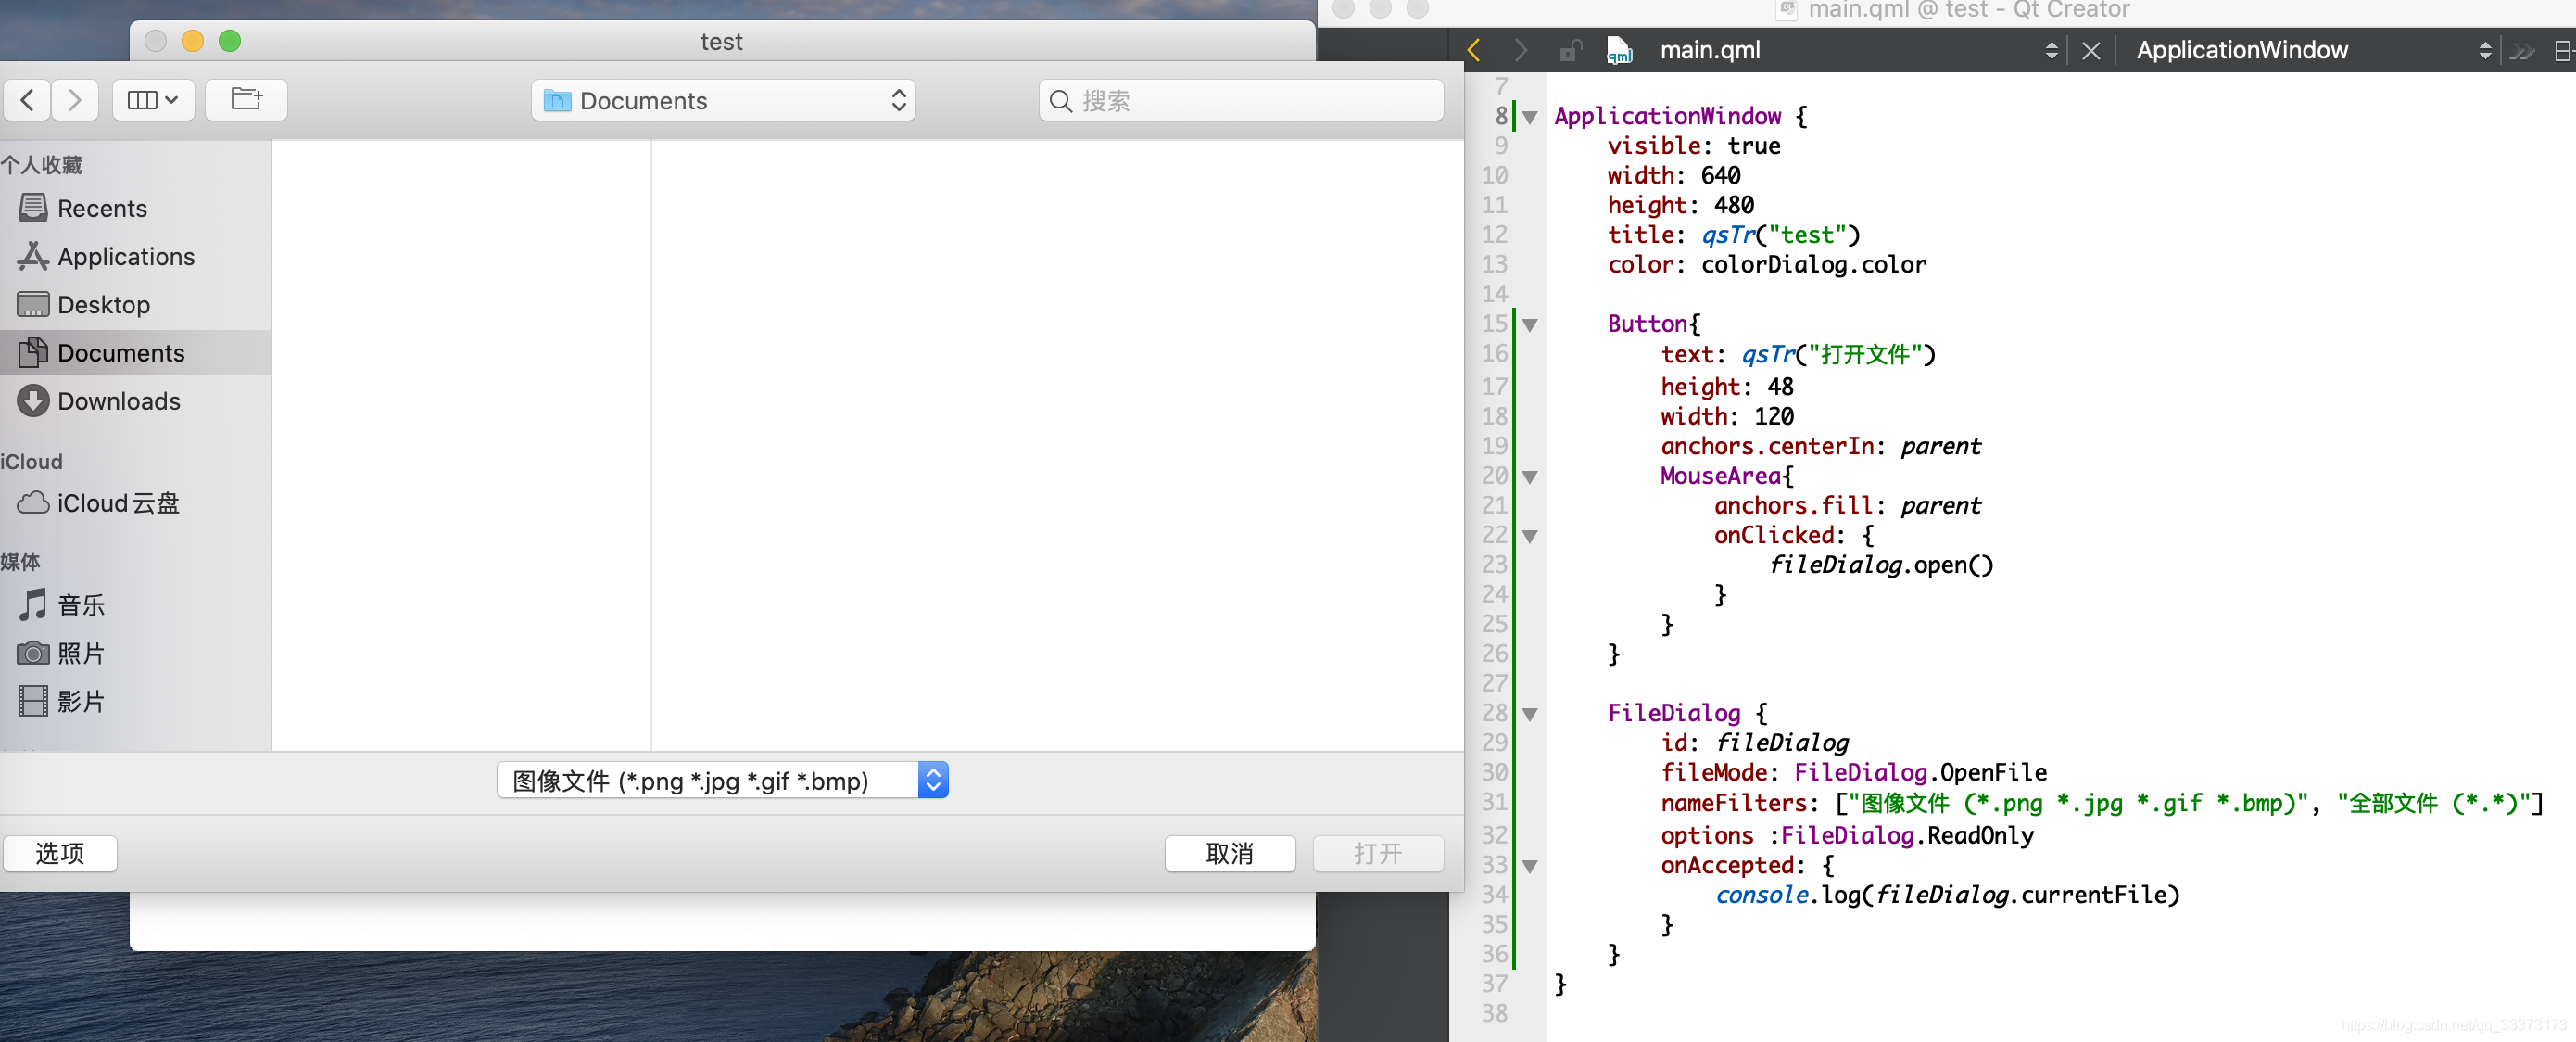Click the 搜索 search field

tap(1241, 100)
